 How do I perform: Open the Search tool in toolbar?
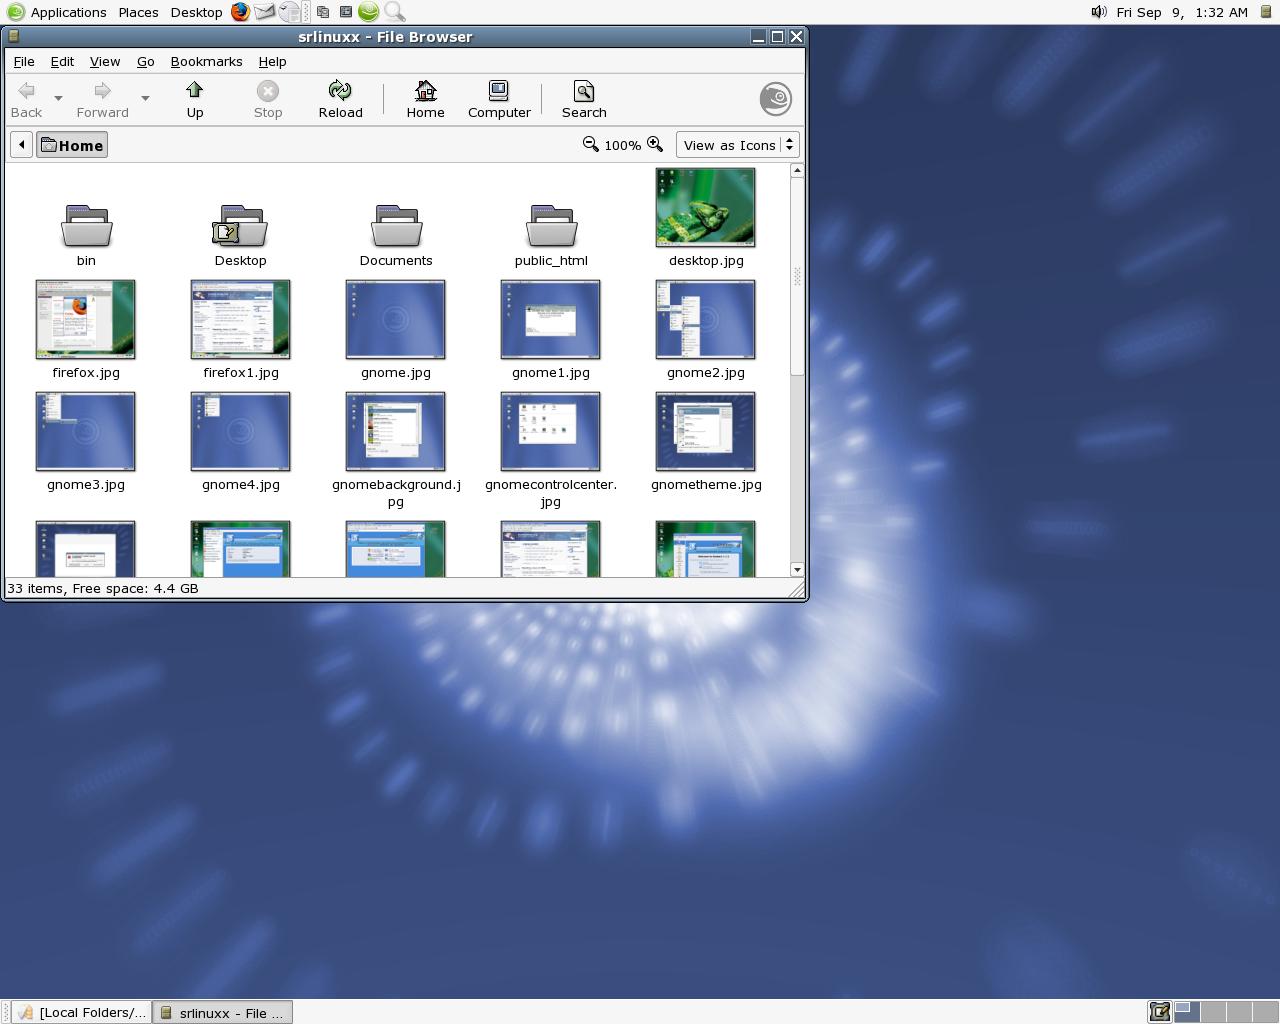coord(584,99)
